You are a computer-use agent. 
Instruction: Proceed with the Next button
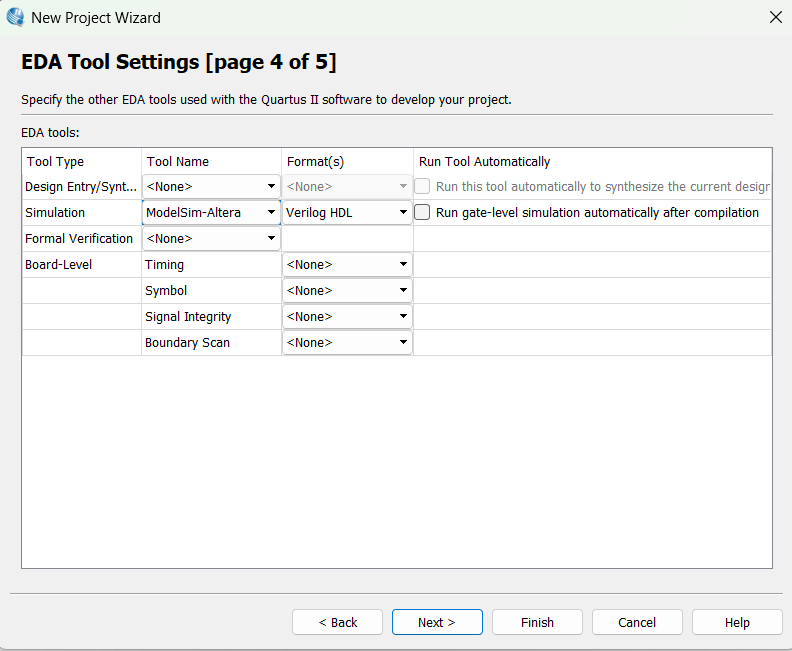(x=437, y=622)
